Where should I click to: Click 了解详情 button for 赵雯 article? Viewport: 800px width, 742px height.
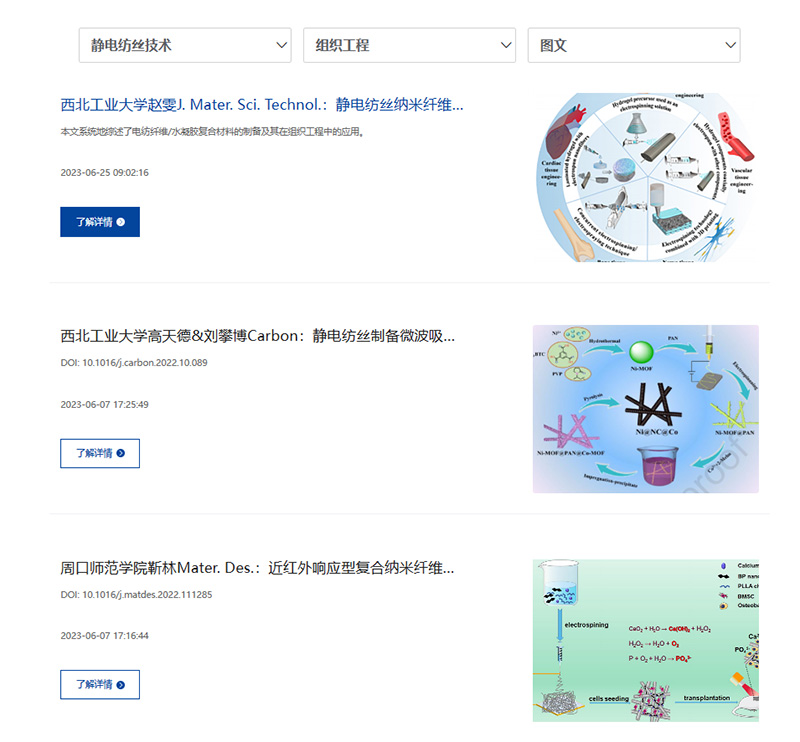100,222
